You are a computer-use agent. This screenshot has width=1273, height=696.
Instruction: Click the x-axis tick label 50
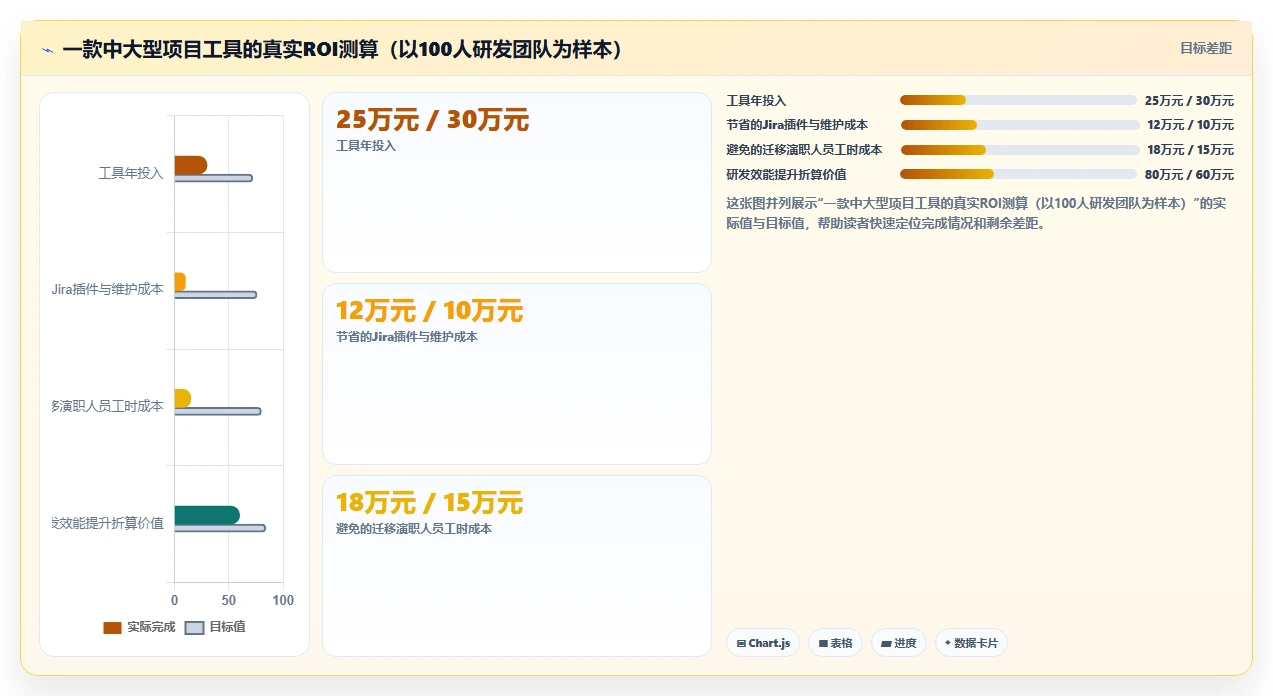click(229, 600)
